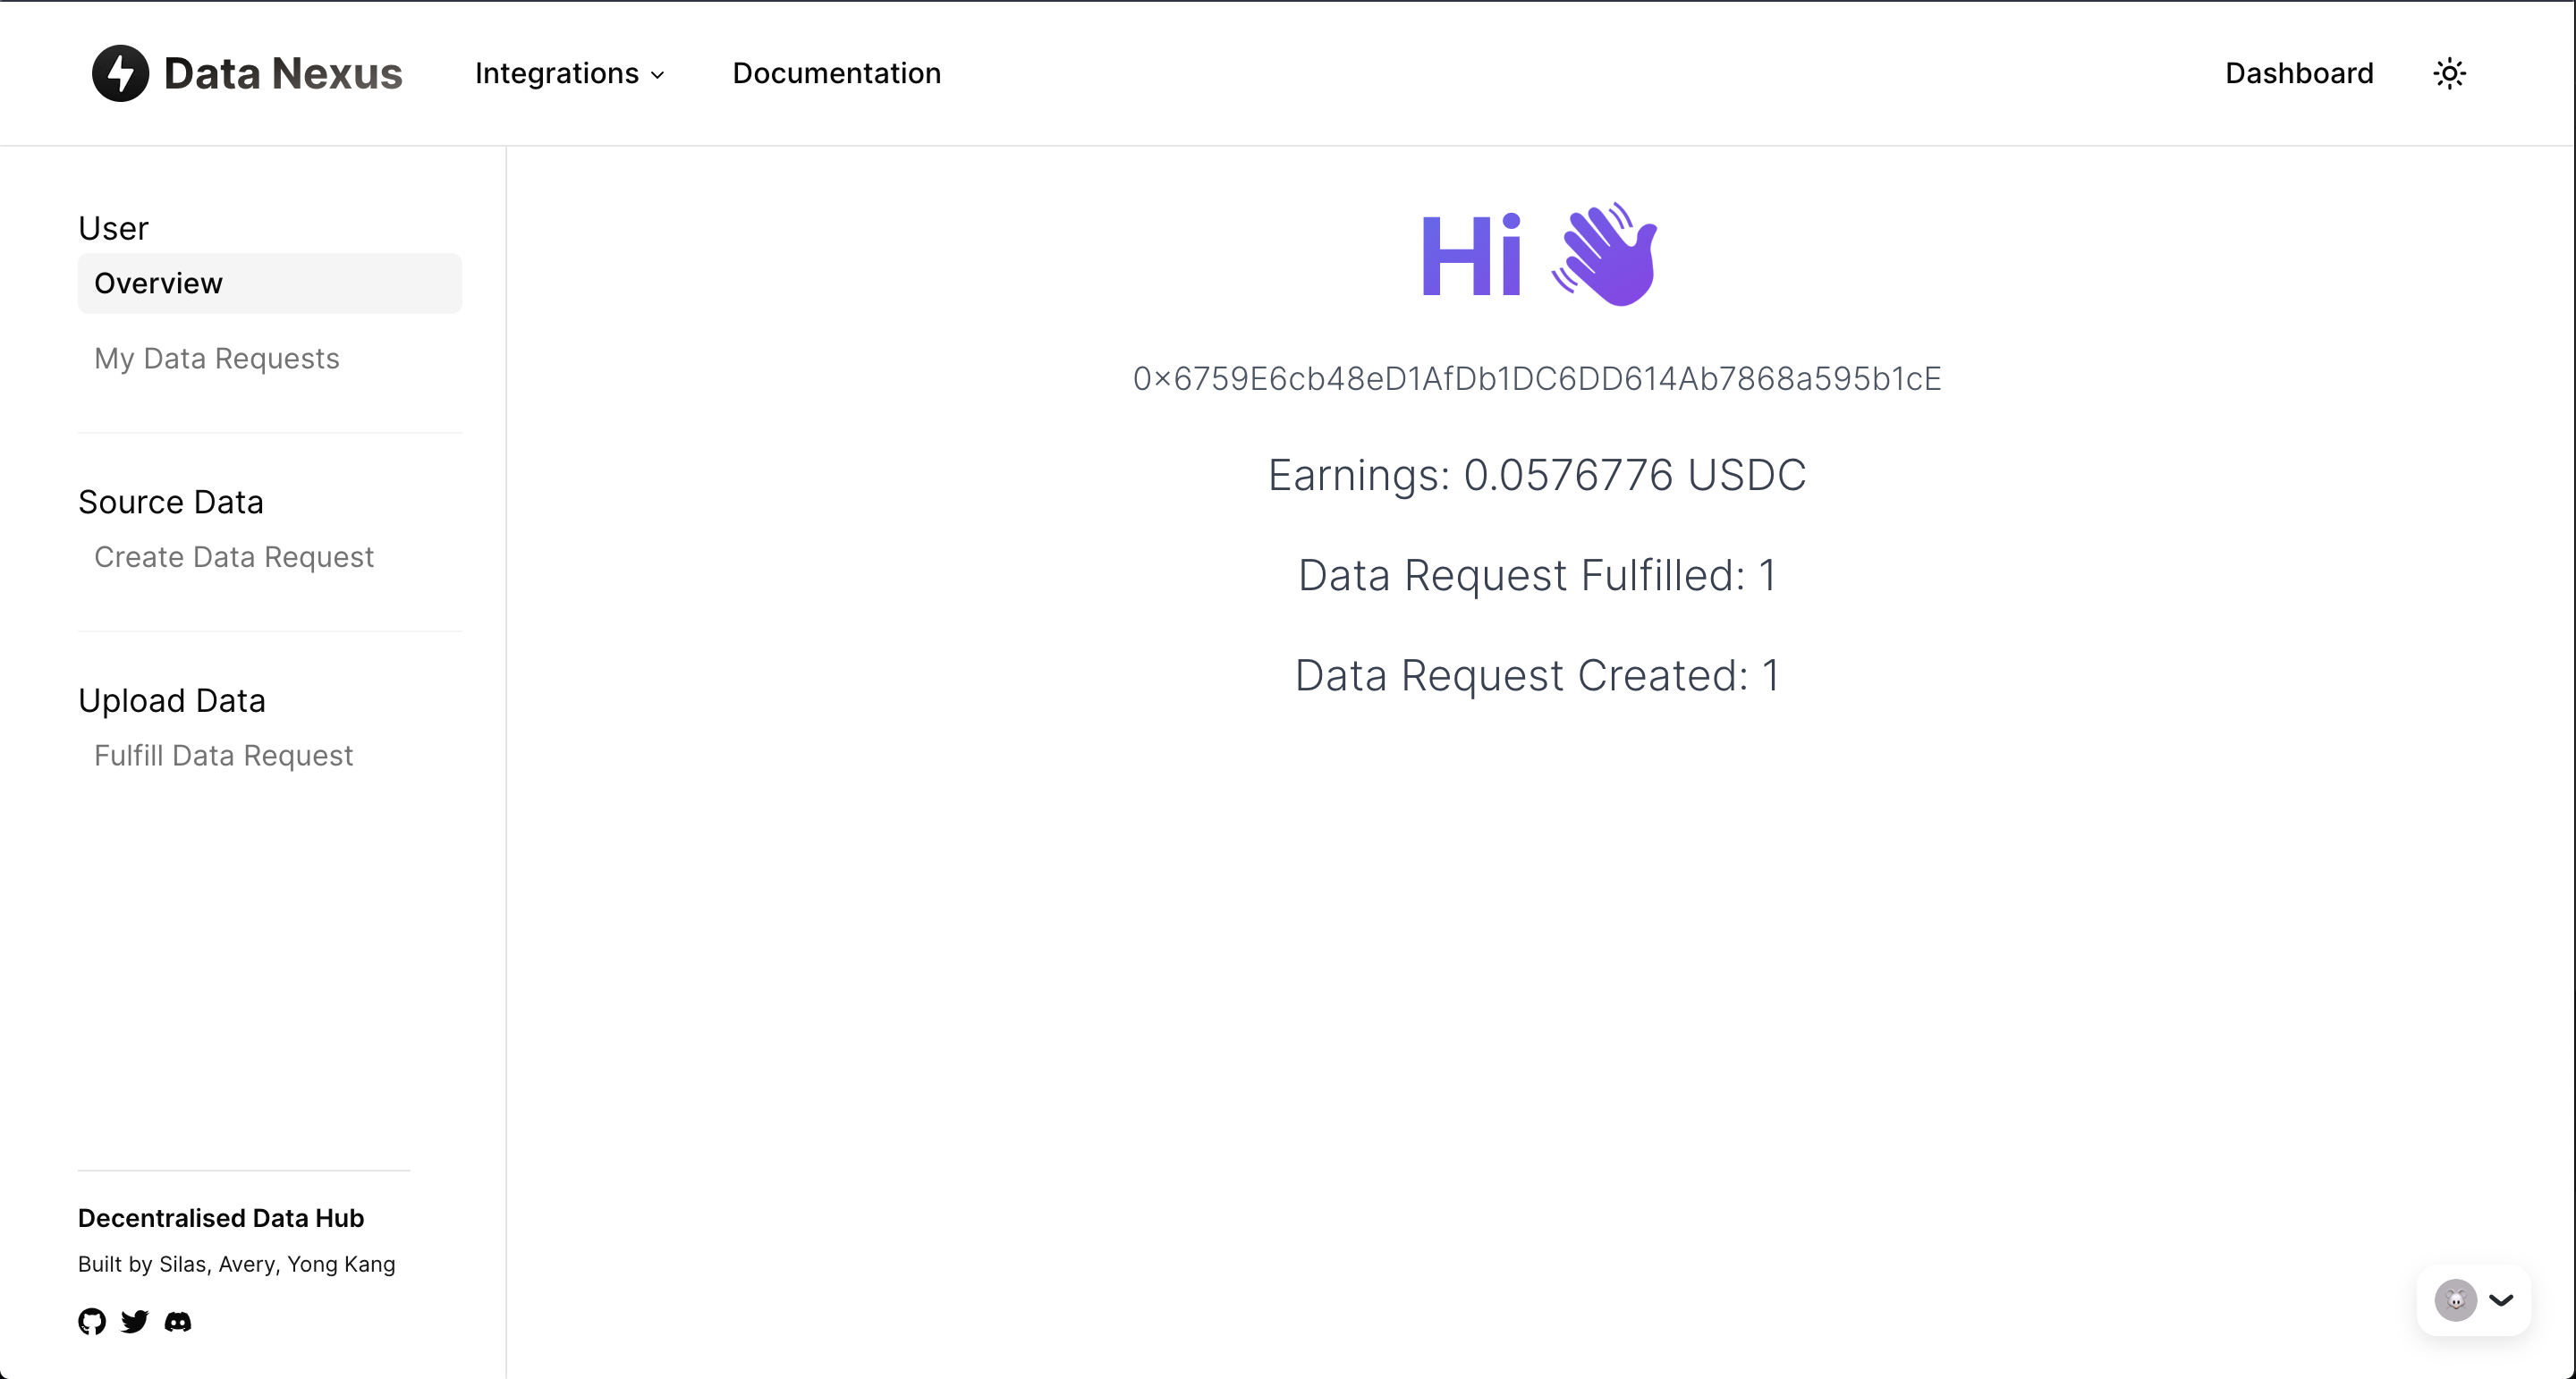Open Fulfill Data Request link

[224, 755]
